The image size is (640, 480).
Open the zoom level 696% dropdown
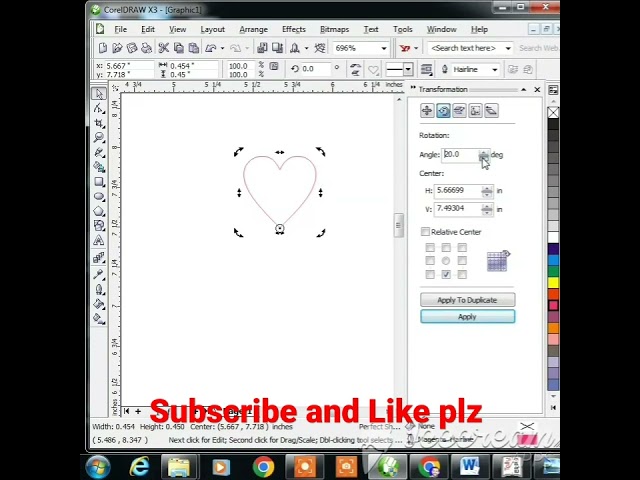coord(384,48)
